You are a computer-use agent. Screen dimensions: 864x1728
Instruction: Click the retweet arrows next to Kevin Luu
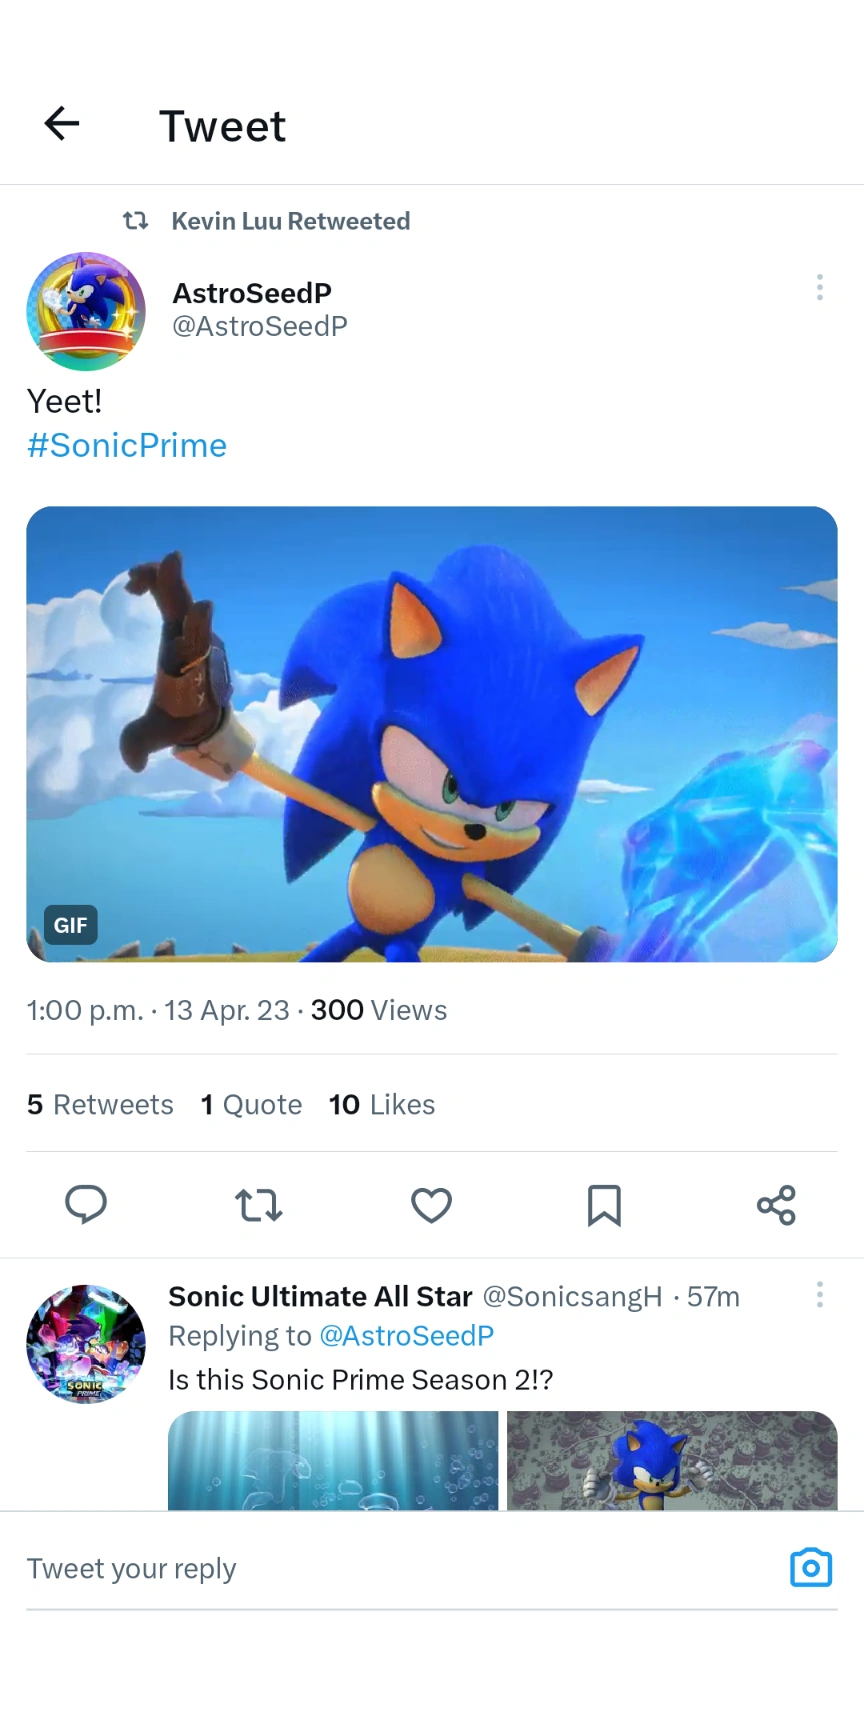(135, 221)
